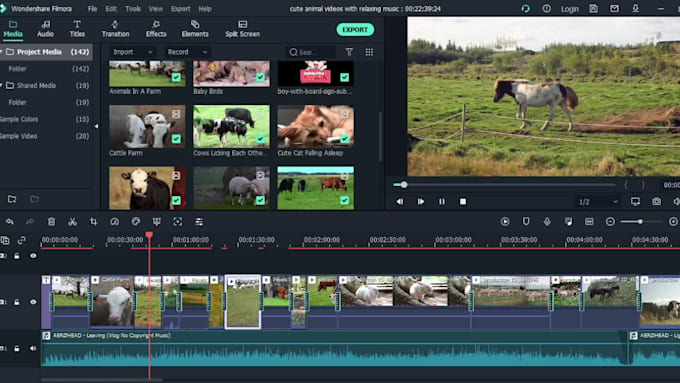
Task: Mute the audio track
Action: [33, 348]
